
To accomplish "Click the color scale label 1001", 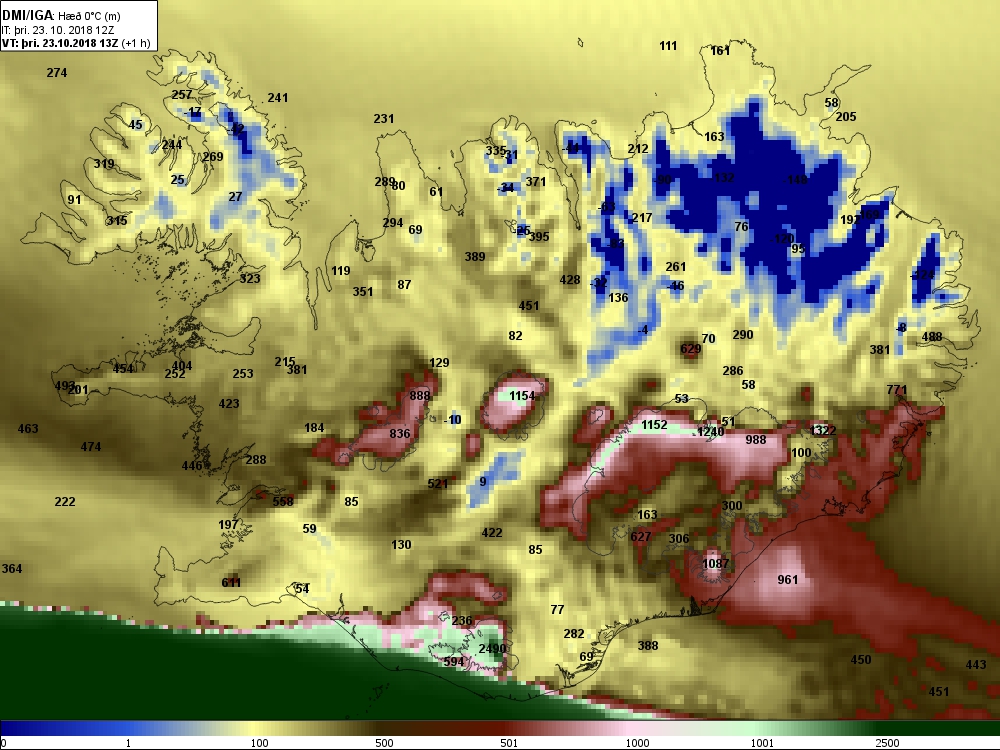I will point(762,743).
